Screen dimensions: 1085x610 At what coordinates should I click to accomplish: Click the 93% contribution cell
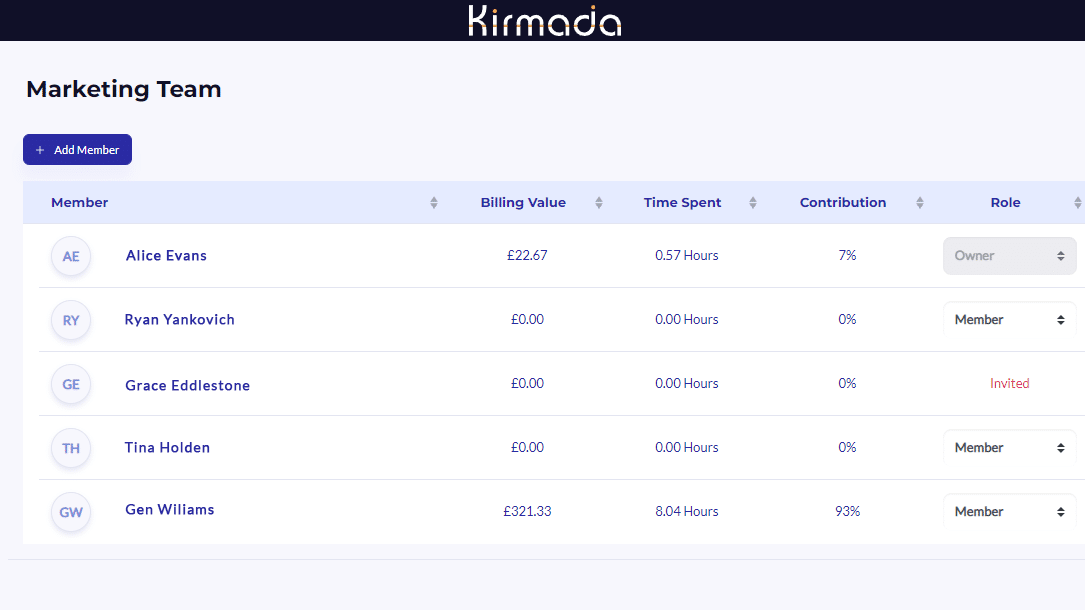tap(847, 511)
